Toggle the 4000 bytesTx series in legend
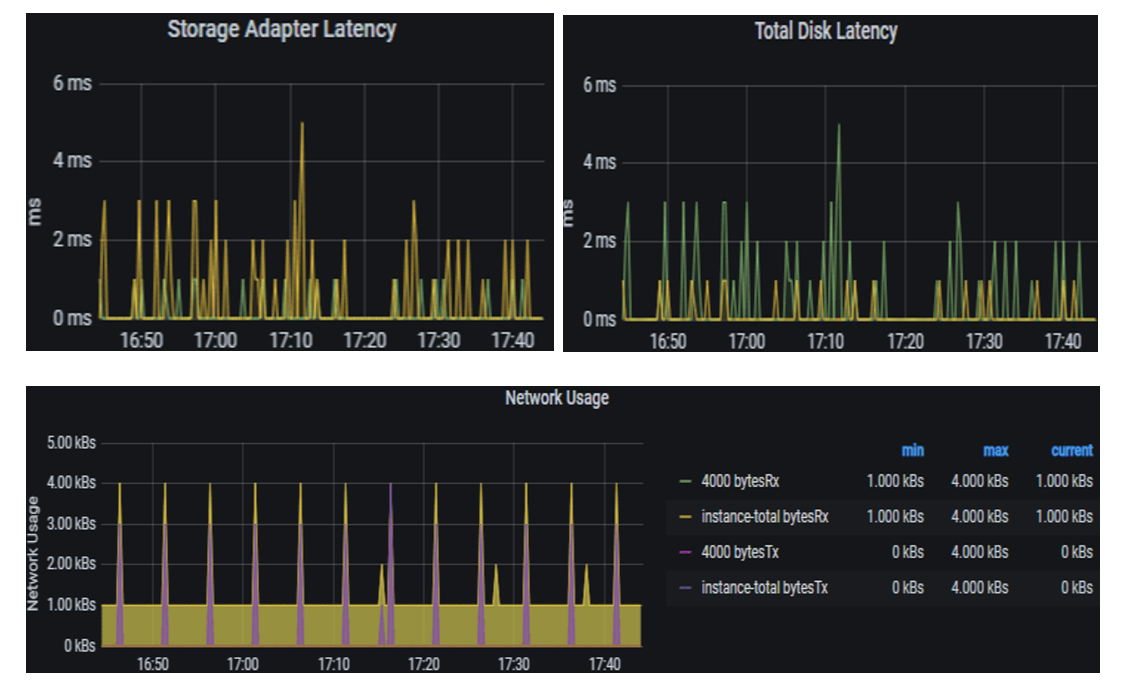 740,552
